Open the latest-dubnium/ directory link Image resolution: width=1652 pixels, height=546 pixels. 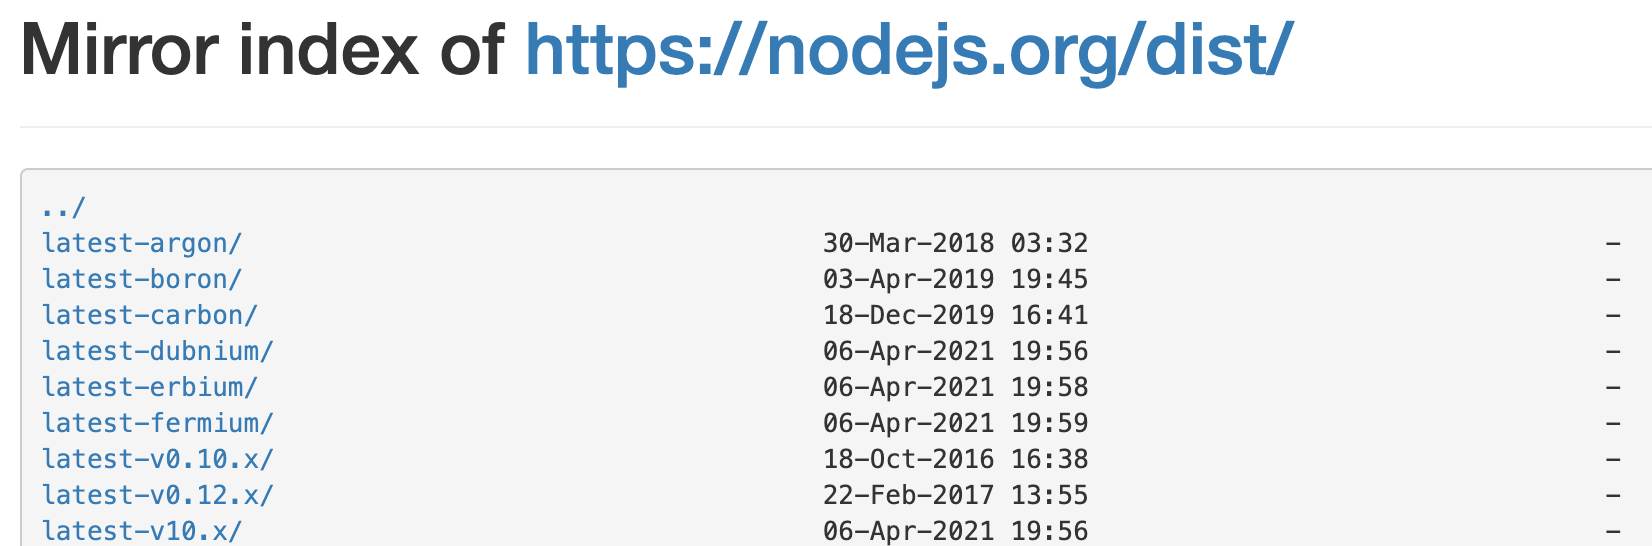pos(157,351)
